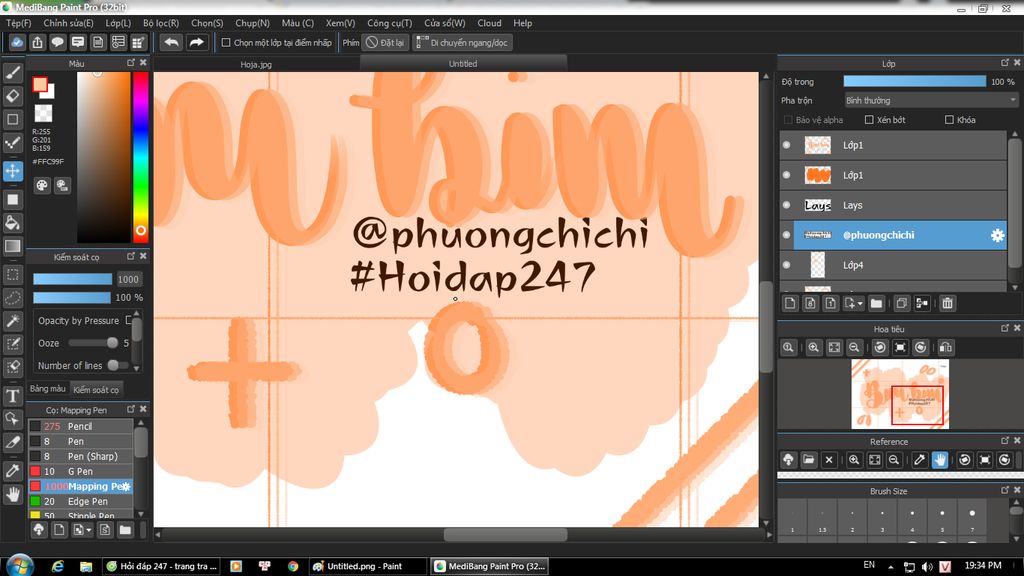Zoom out in the Navigator panel

[854, 347]
